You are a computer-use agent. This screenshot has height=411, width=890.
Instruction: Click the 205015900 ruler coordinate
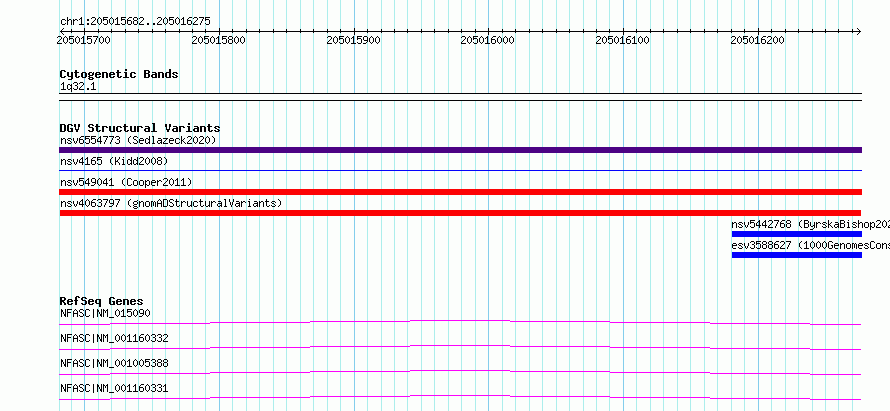coord(354,40)
